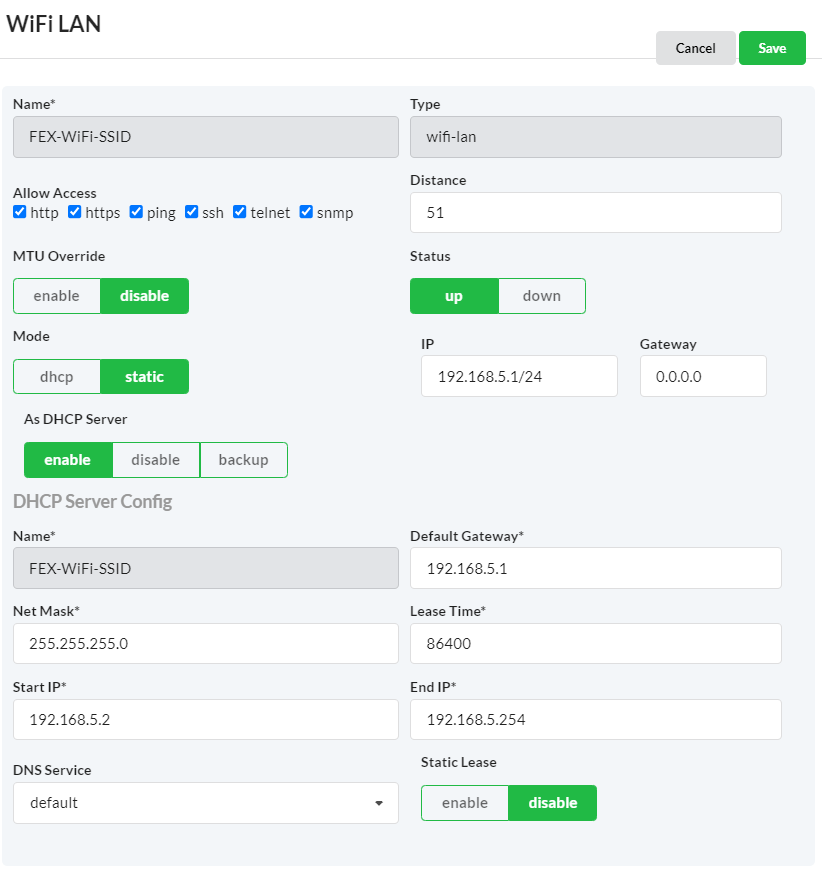Click the Gateway input field
Screen dimensions: 822x873
[703, 376]
